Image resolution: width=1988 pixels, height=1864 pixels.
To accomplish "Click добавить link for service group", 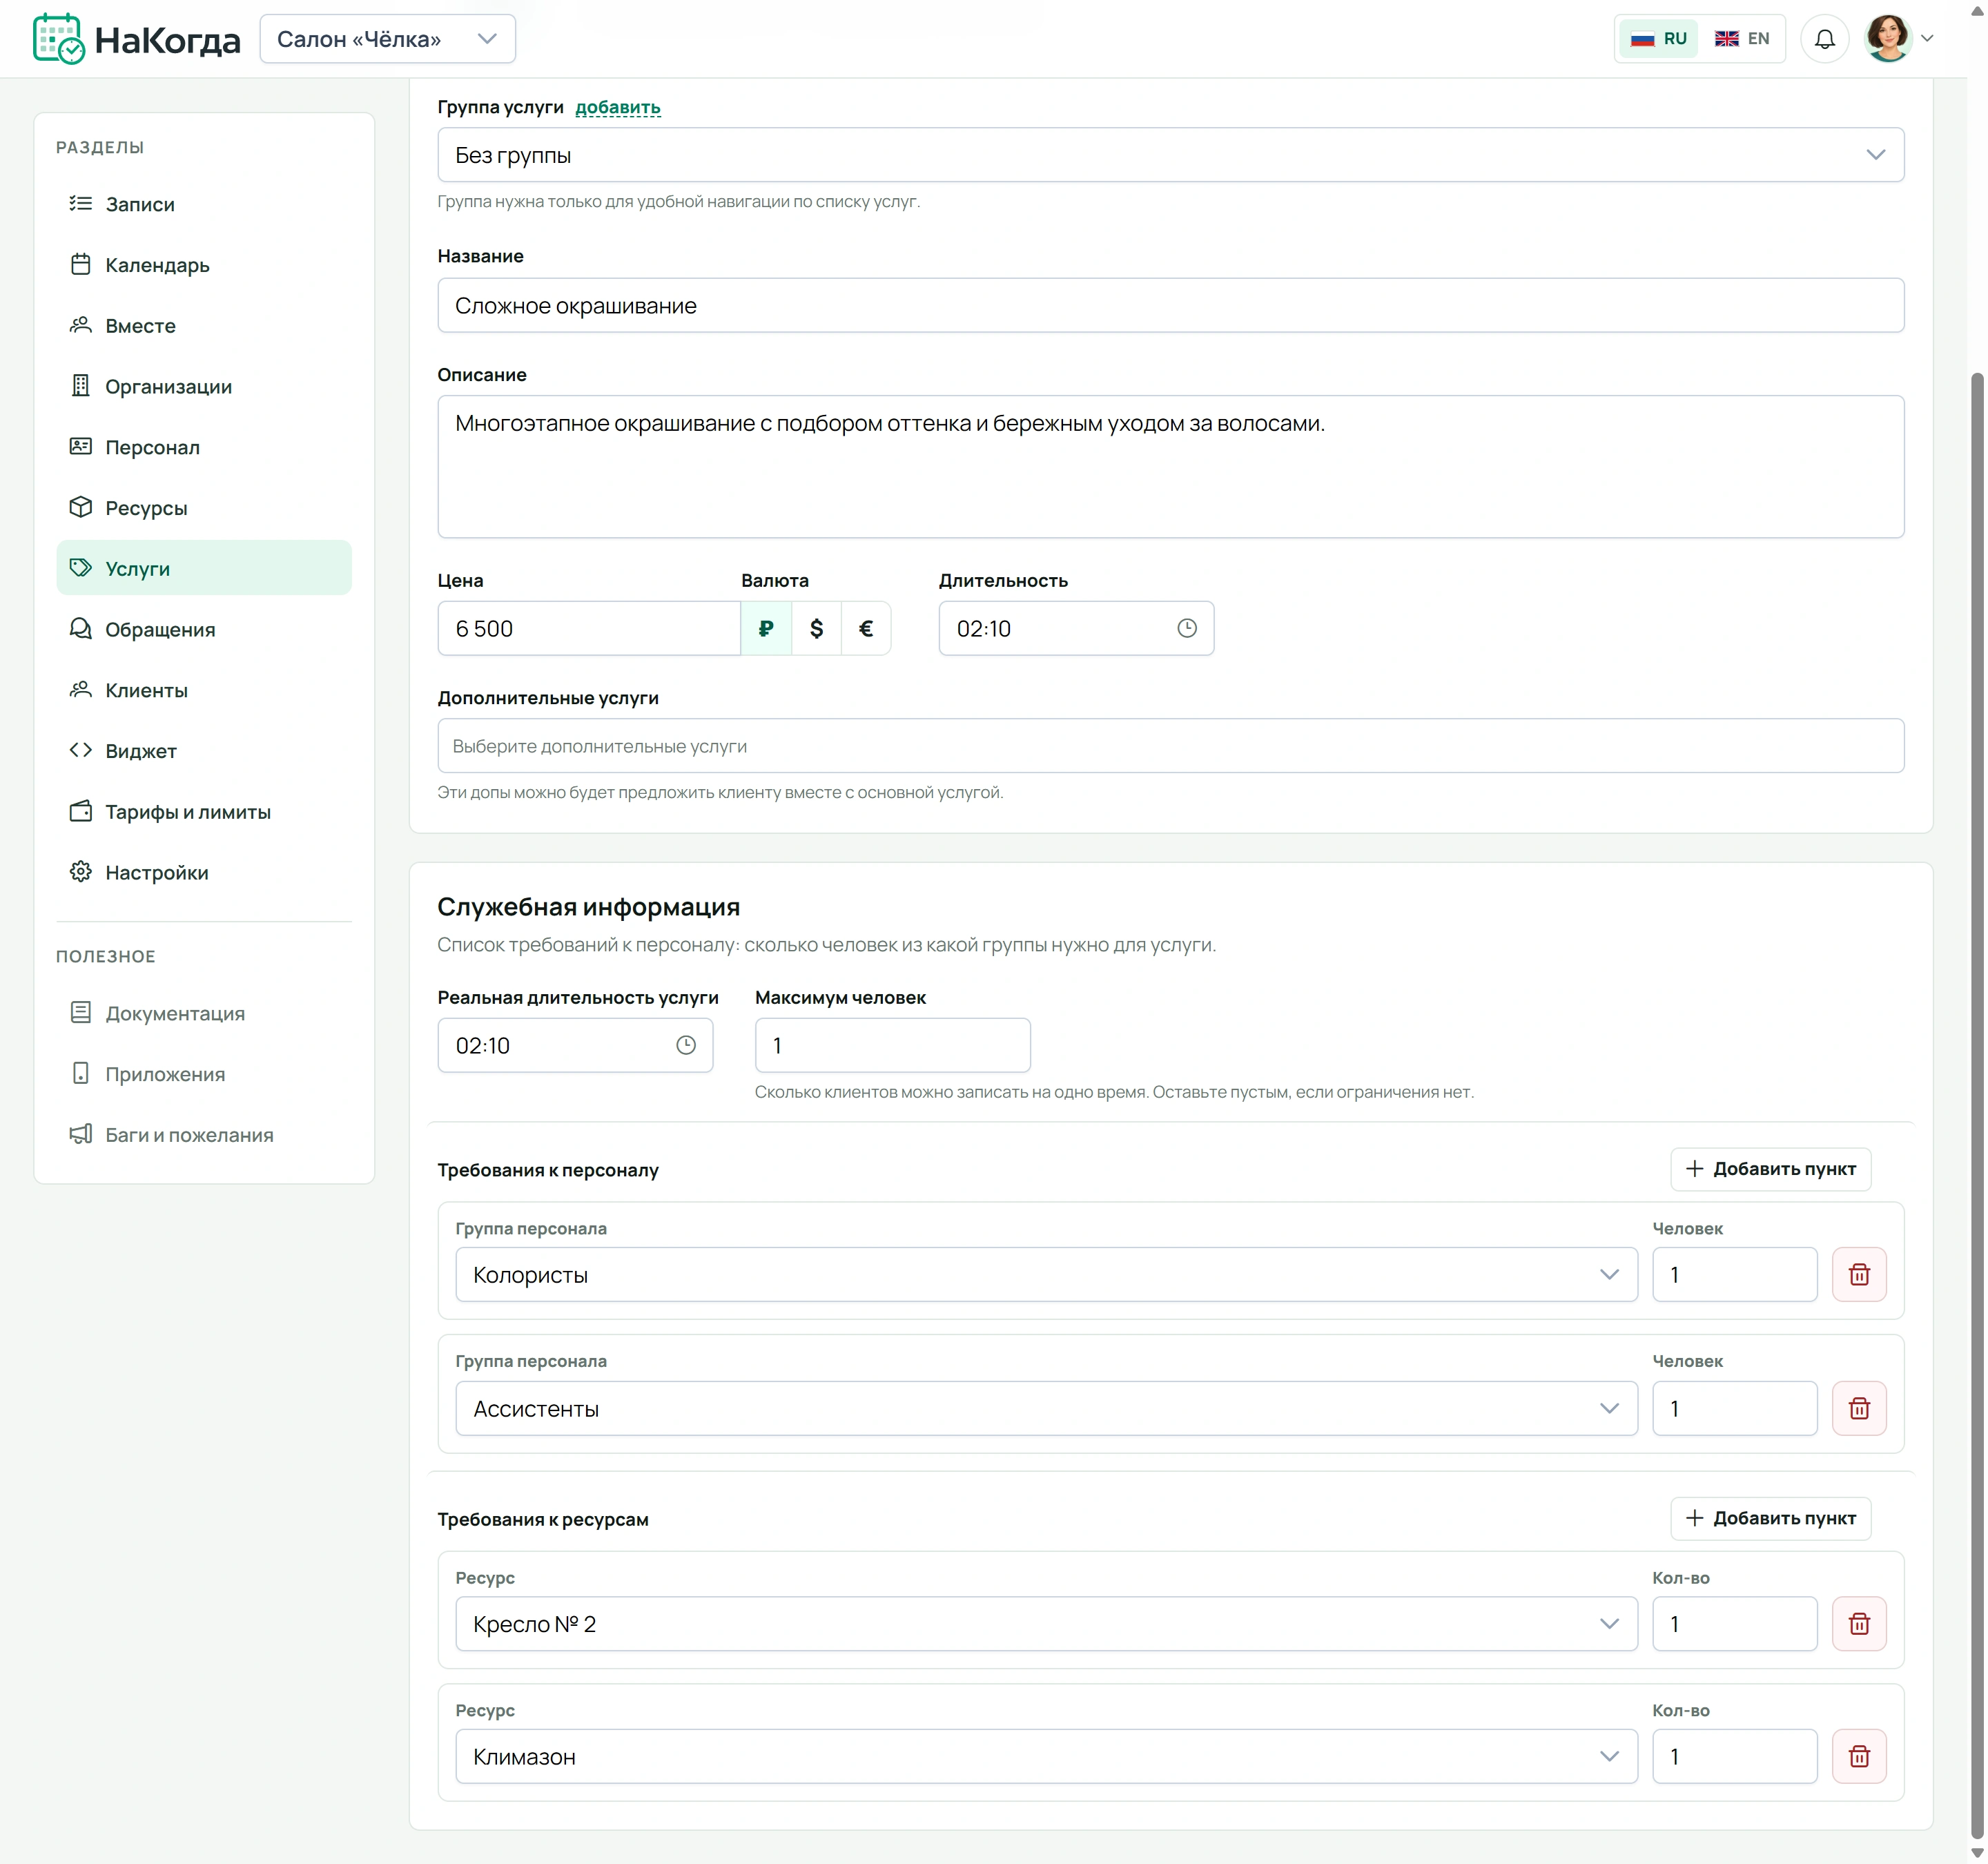I will (x=618, y=107).
